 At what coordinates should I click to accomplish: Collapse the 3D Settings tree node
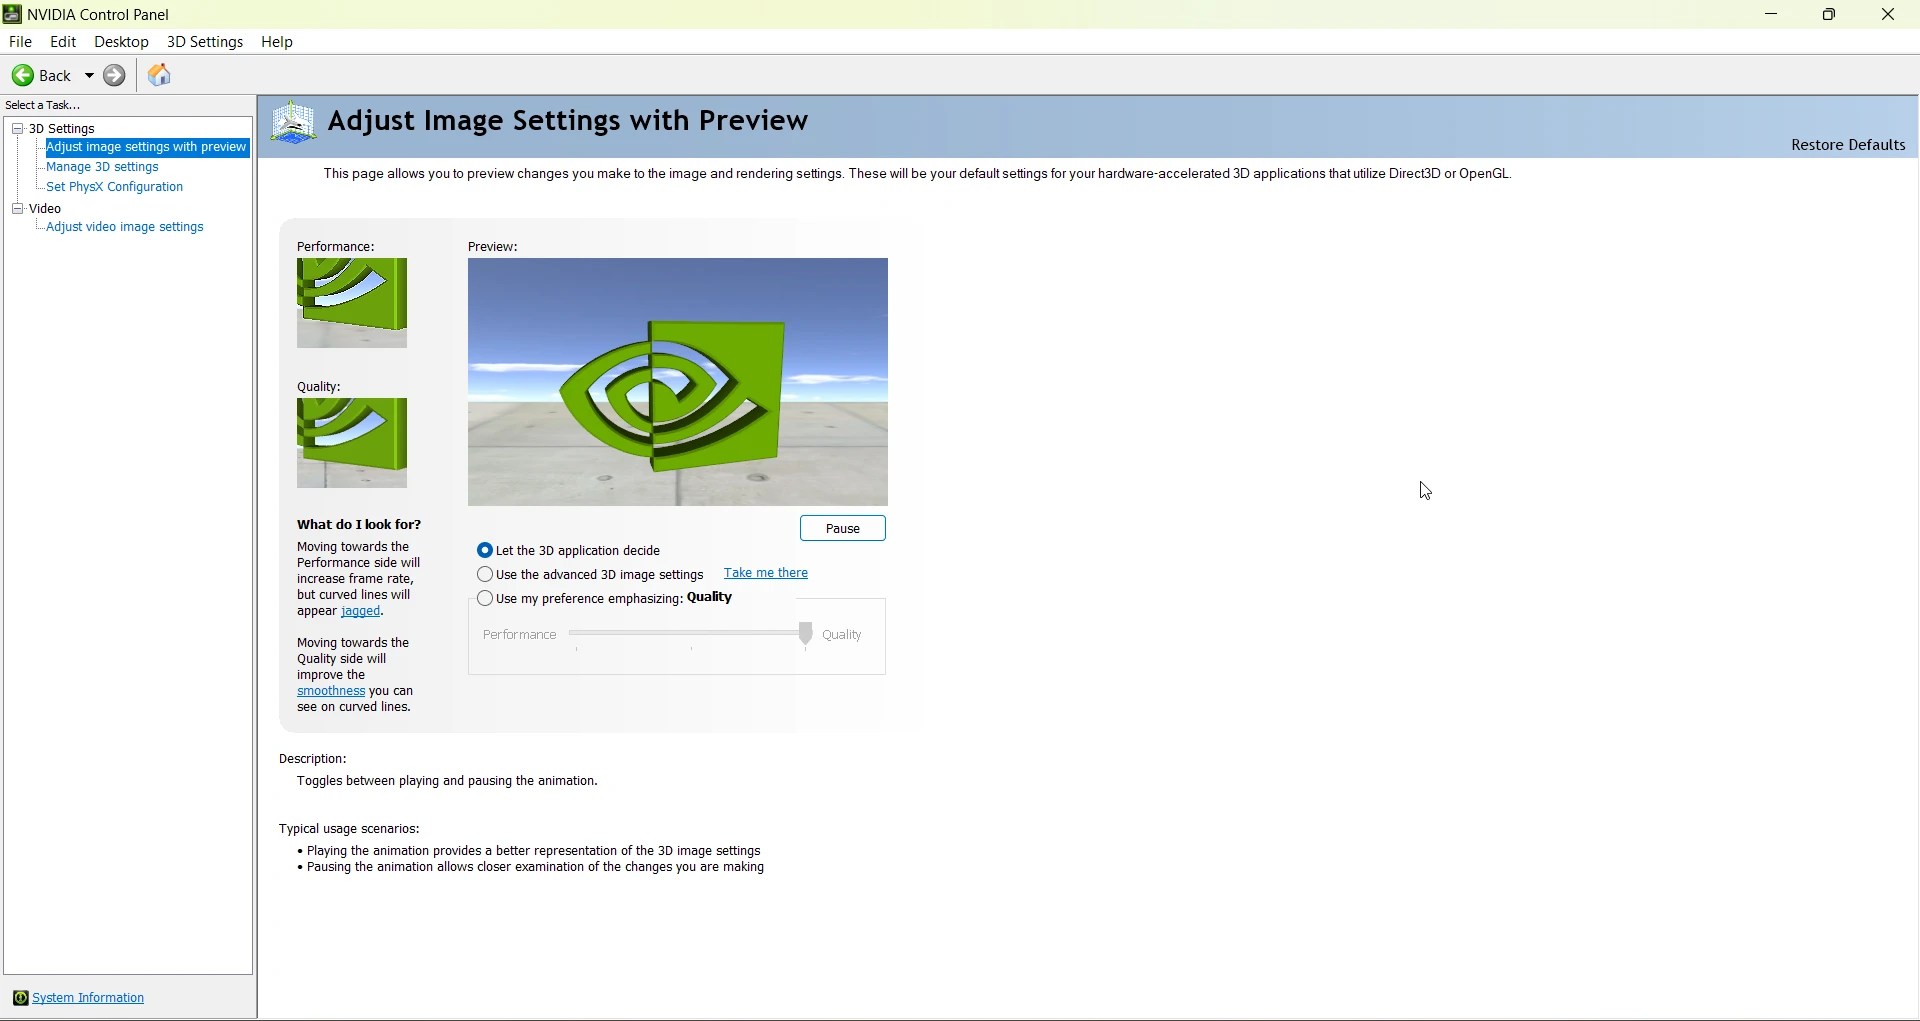pos(18,129)
